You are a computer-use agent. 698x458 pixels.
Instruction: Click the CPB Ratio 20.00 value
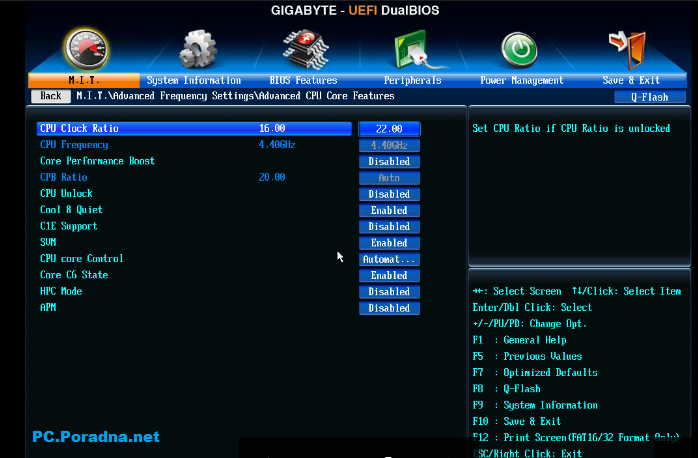point(272,177)
